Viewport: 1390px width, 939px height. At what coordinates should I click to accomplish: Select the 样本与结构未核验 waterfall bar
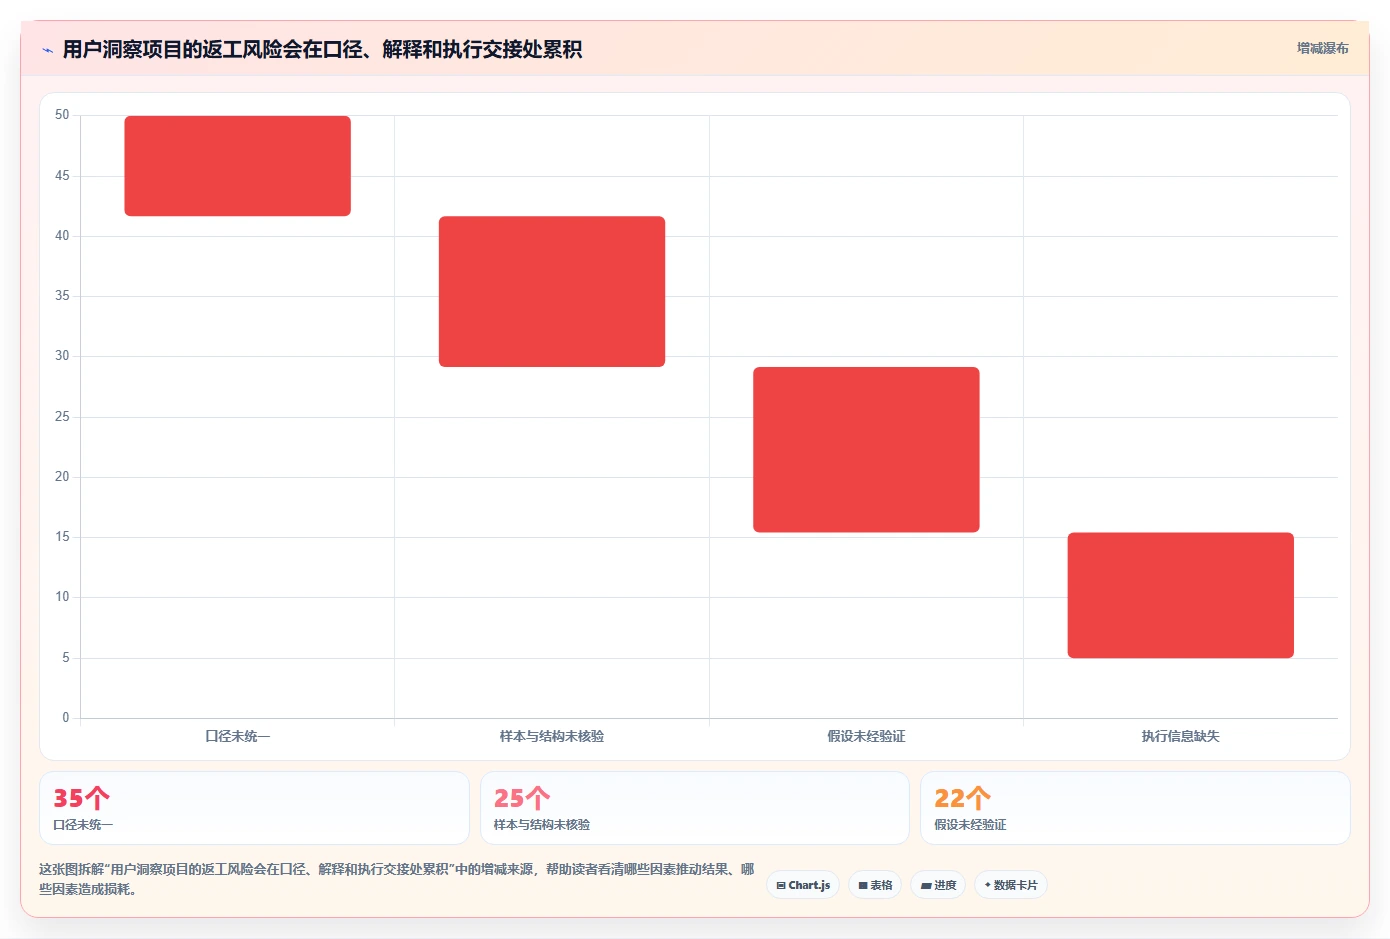(x=552, y=291)
